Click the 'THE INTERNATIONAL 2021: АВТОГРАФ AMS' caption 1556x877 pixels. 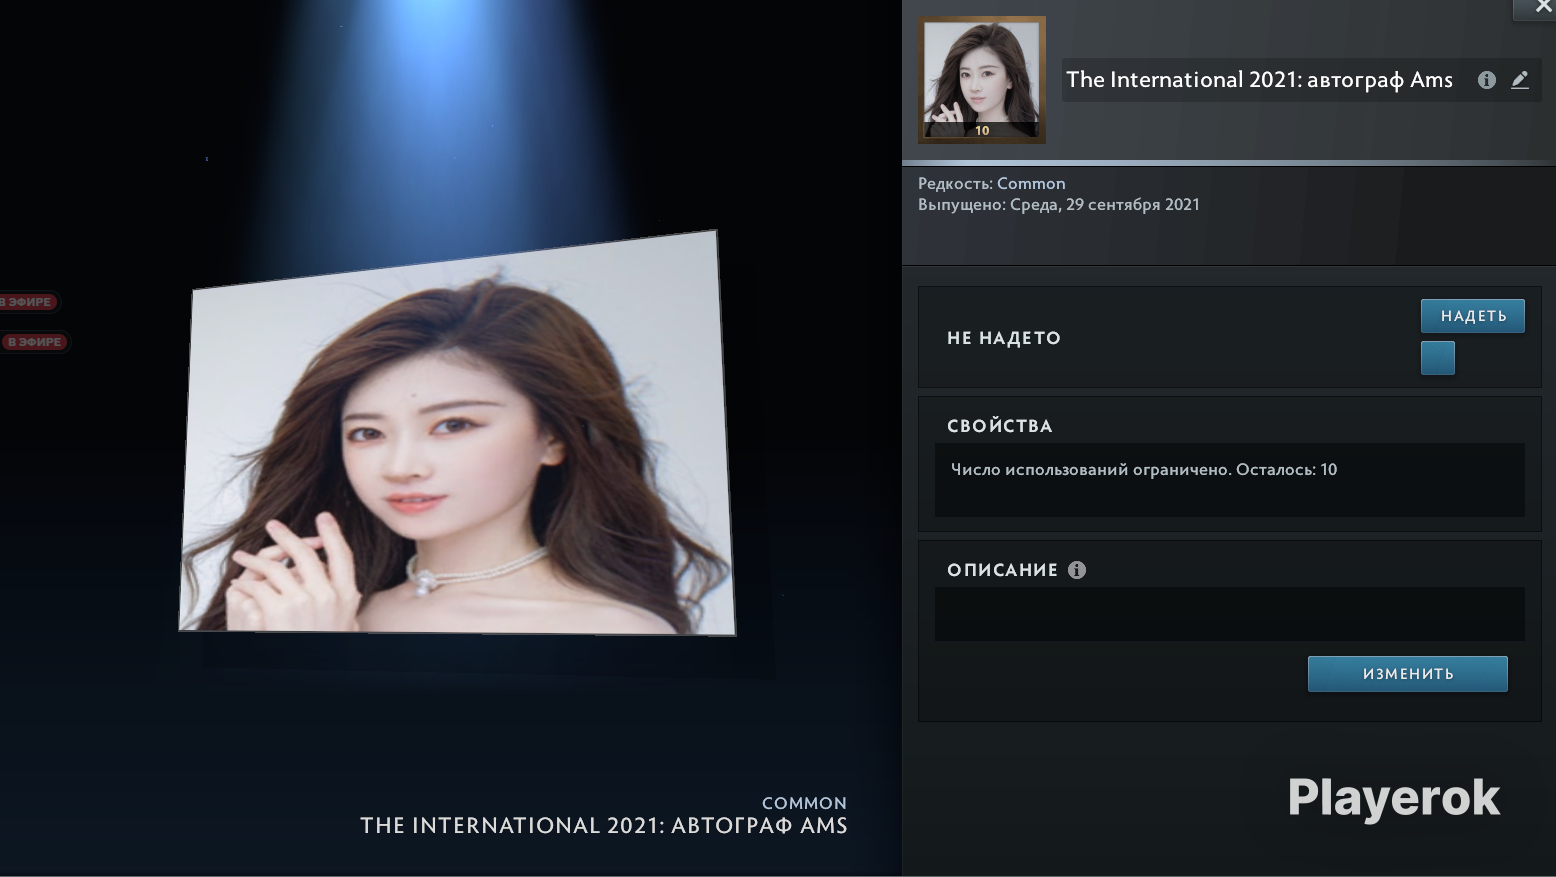click(x=604, y=826)
